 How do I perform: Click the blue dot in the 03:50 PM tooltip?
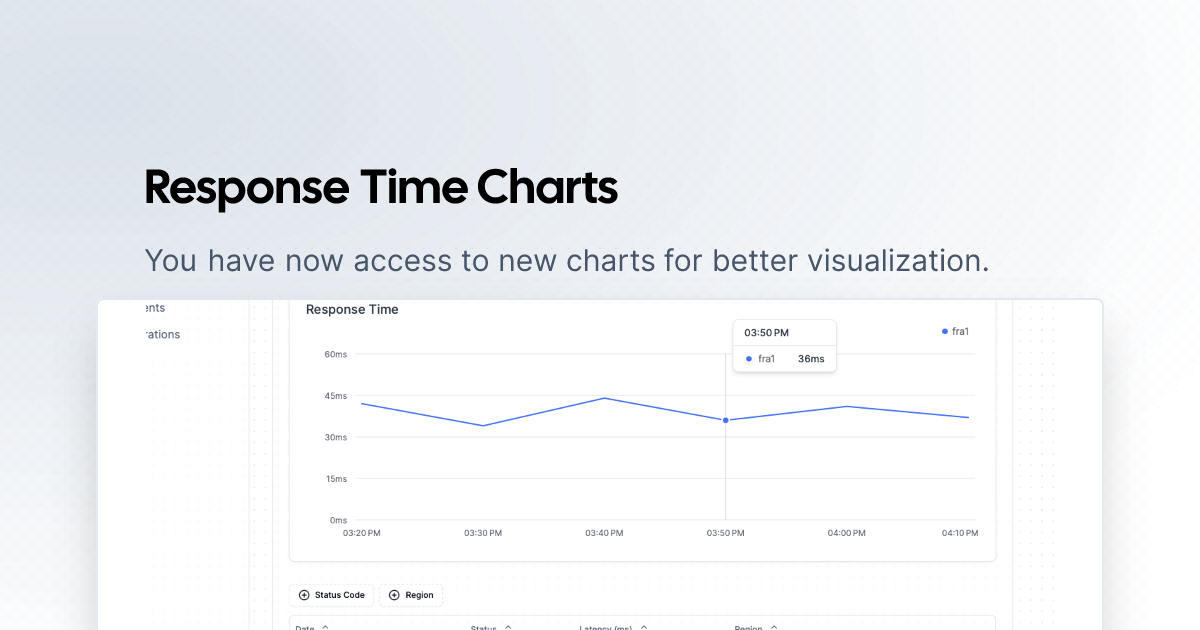pyautogui.click(x=749, y=359)
